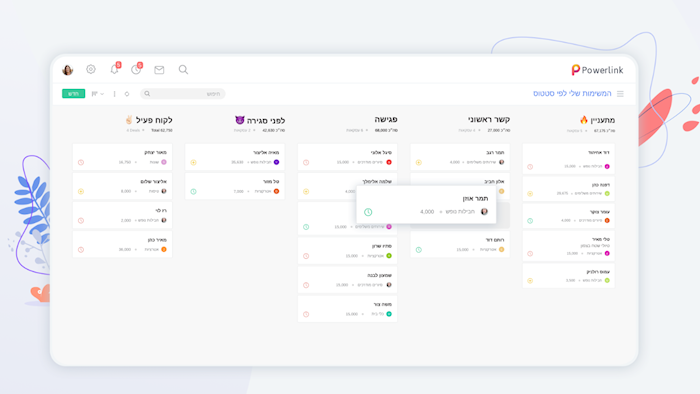Click the לפני סגירה column heading
Image resolution: width=700 pixels, height=394 pixels.
click(260, 120)
